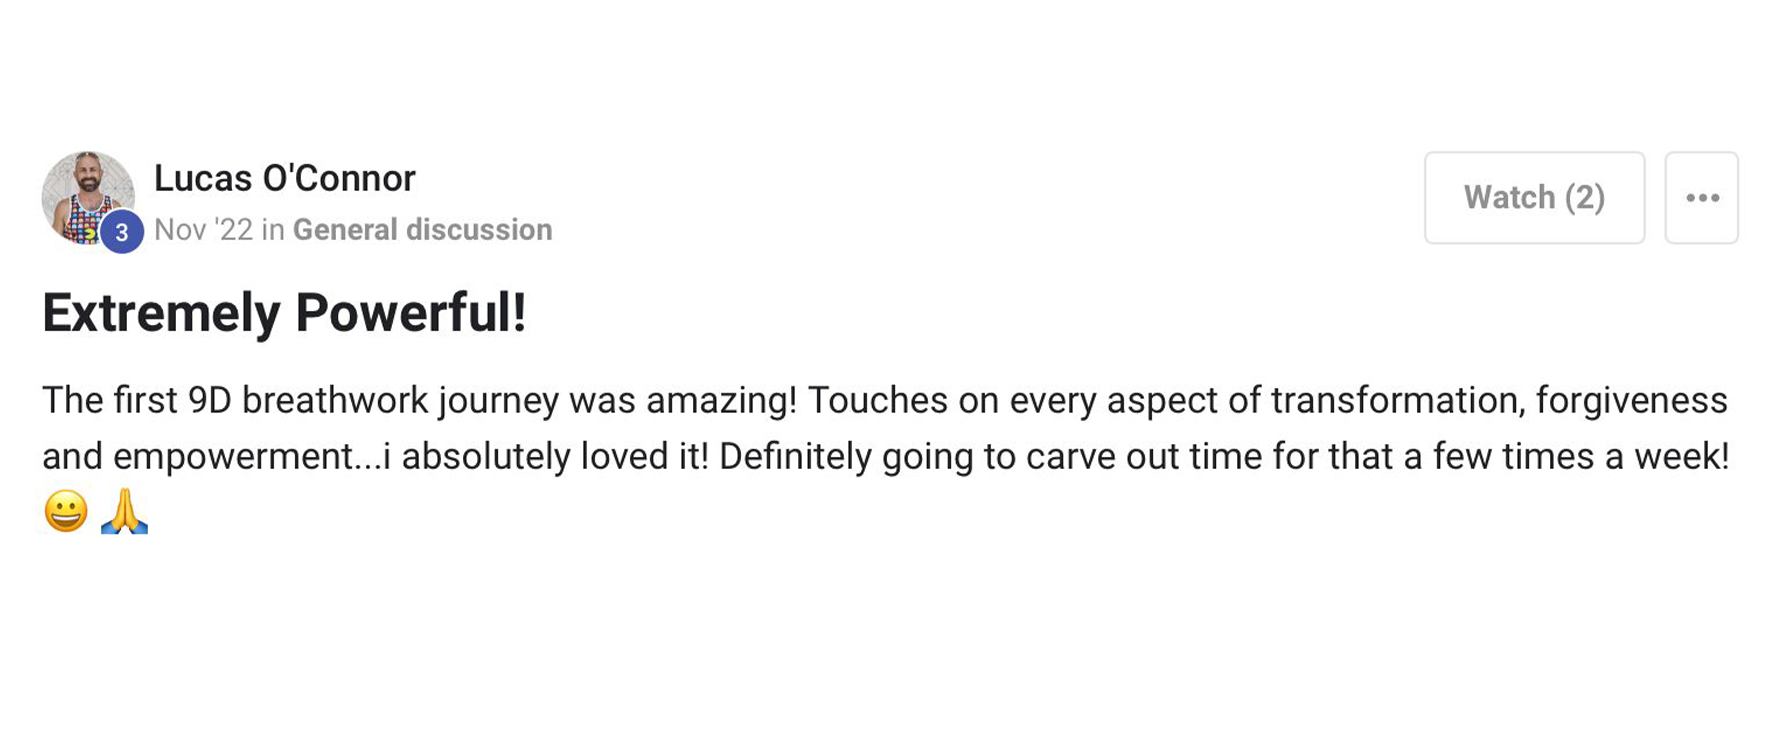Open the three-dot more options menu
The width and height of the screenshot is (1784, 739).
[x=1701, y=198]
